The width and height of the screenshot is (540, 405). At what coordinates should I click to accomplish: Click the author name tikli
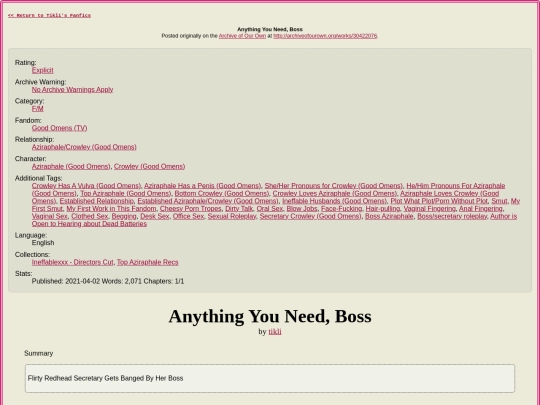coord(275,332)
